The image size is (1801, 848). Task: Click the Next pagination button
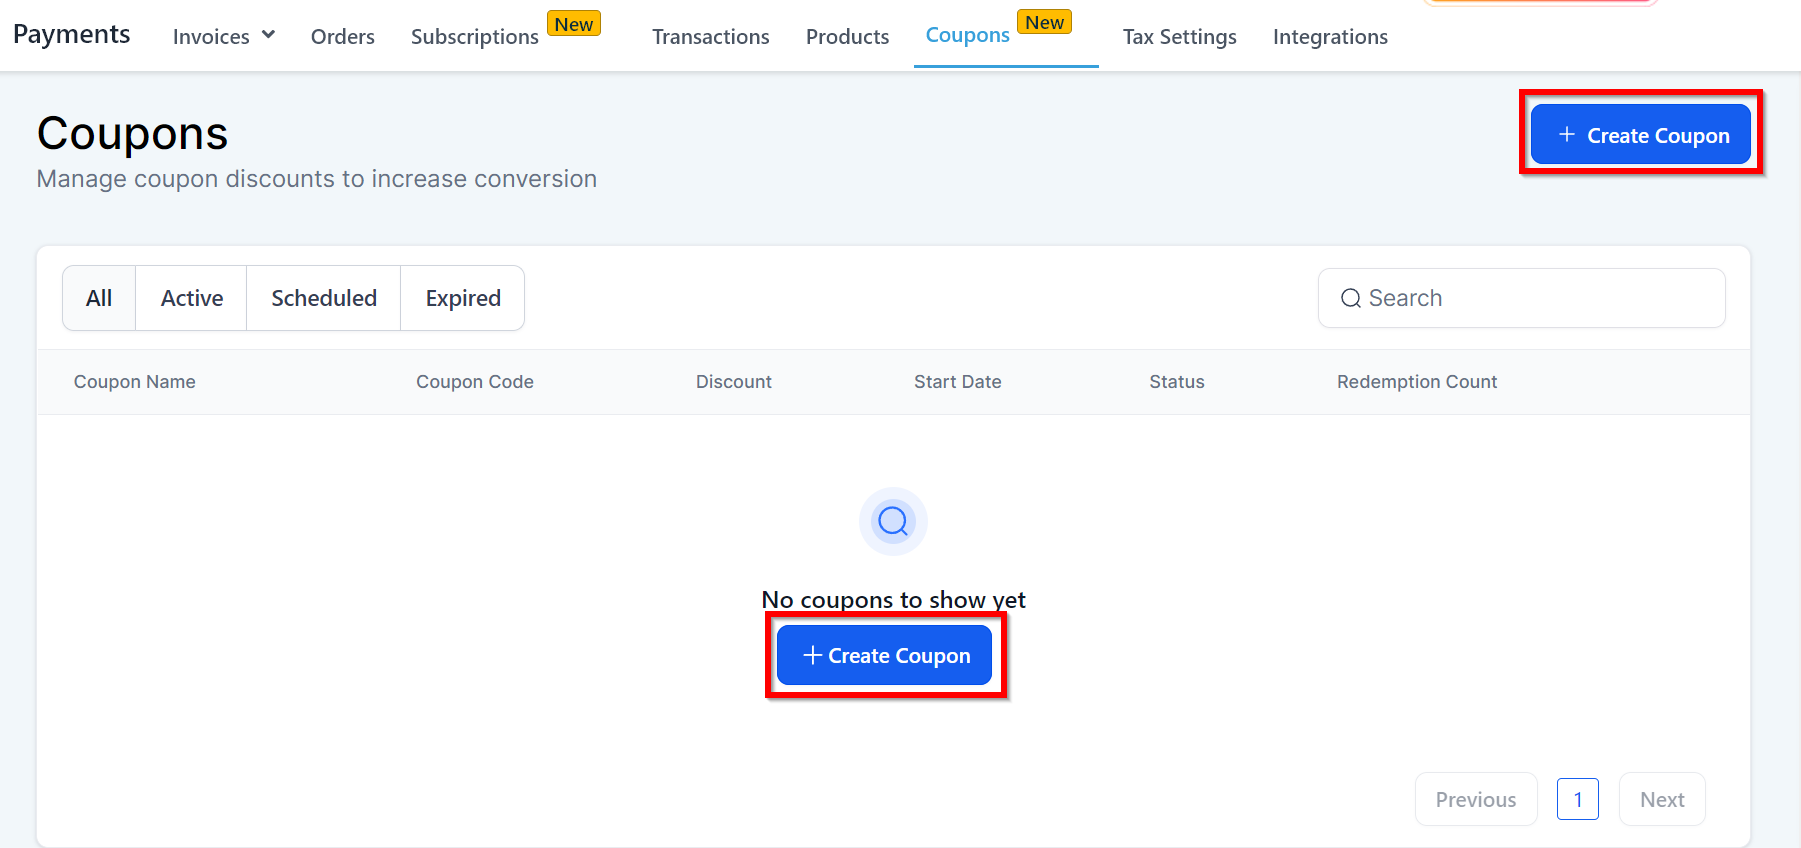(x=1661, y=799)
